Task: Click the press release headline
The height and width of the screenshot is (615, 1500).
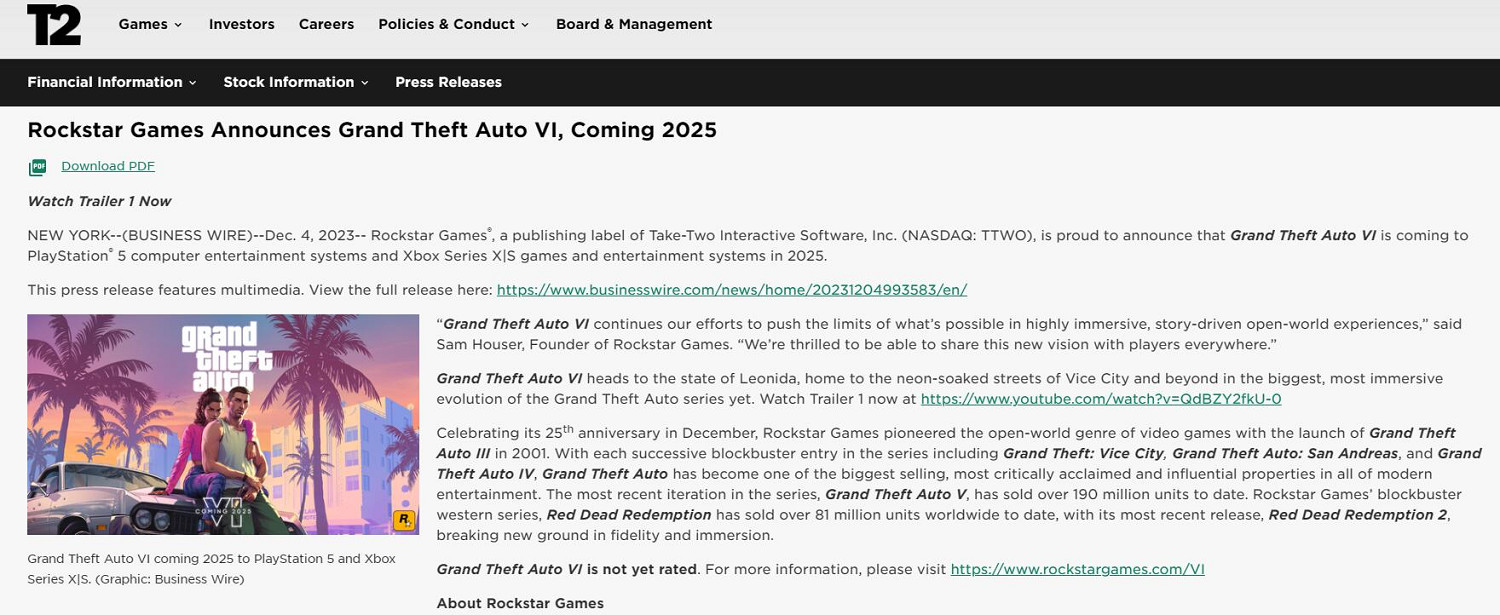Action: (372, 129)
